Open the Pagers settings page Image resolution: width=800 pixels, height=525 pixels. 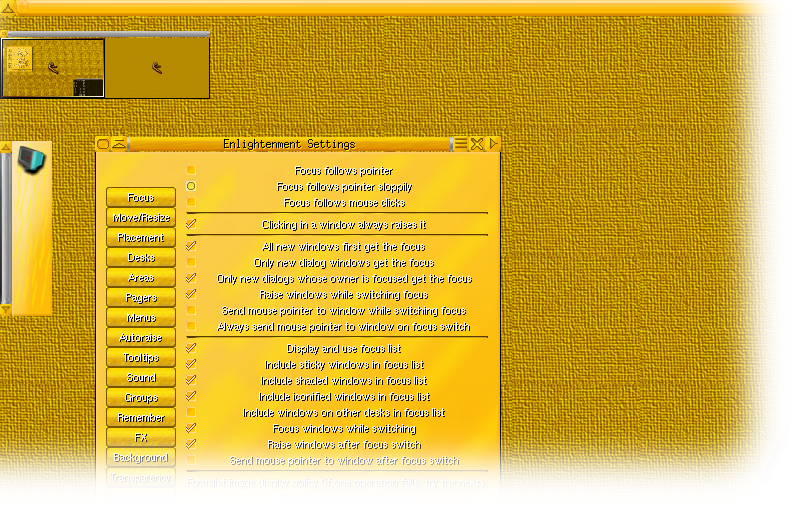tap(141, 297)
